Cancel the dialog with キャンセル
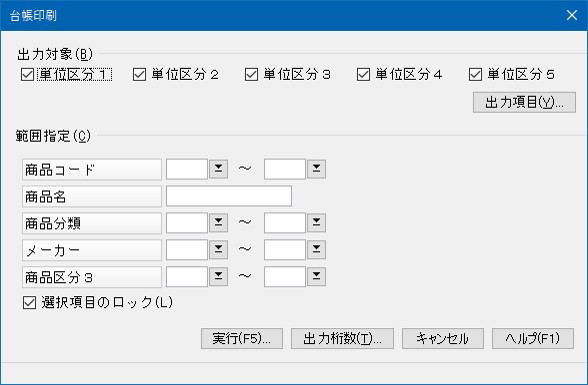This screenshot has height=385, width=588. 443,339
